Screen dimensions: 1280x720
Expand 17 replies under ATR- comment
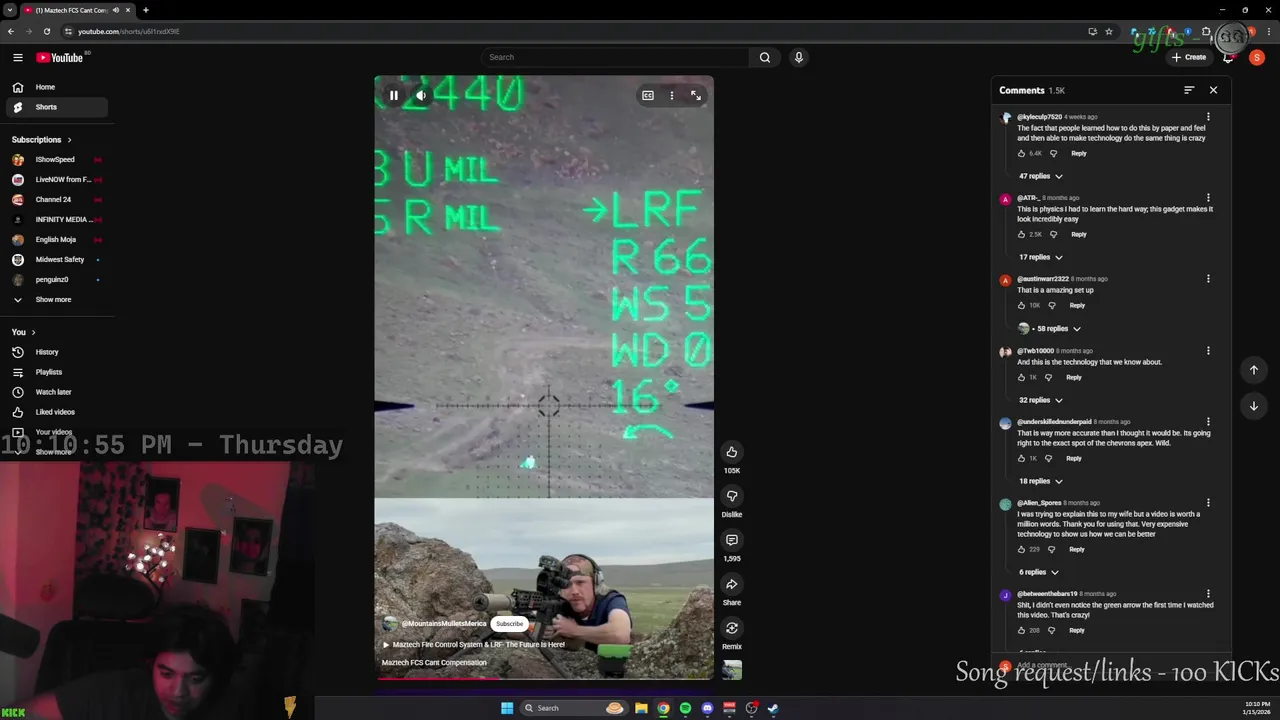1040,257
